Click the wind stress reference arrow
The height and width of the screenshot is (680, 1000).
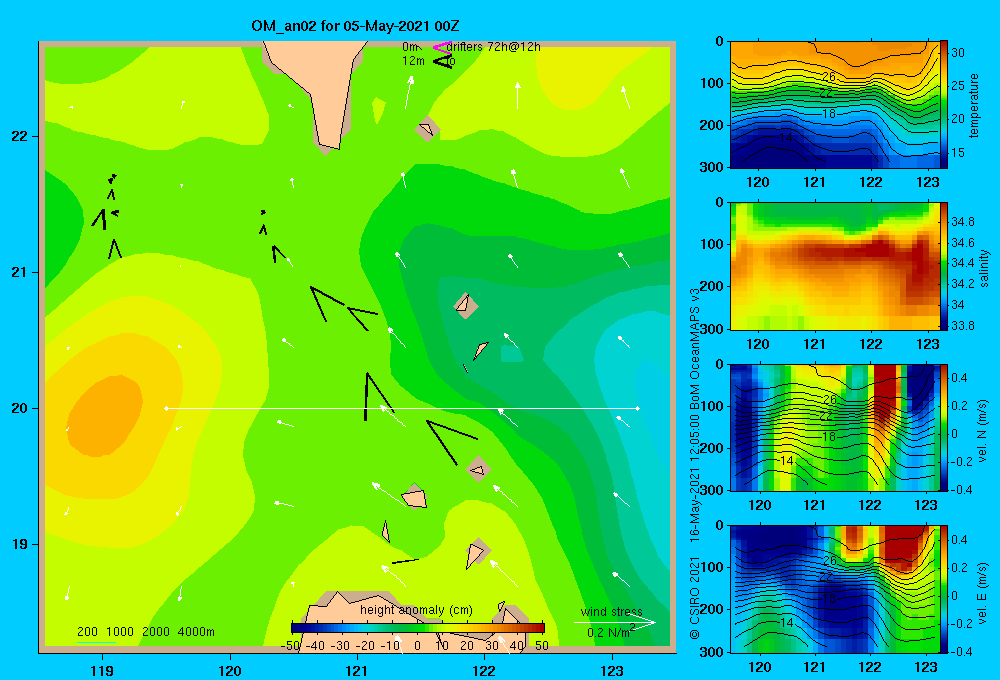point(614,623)
